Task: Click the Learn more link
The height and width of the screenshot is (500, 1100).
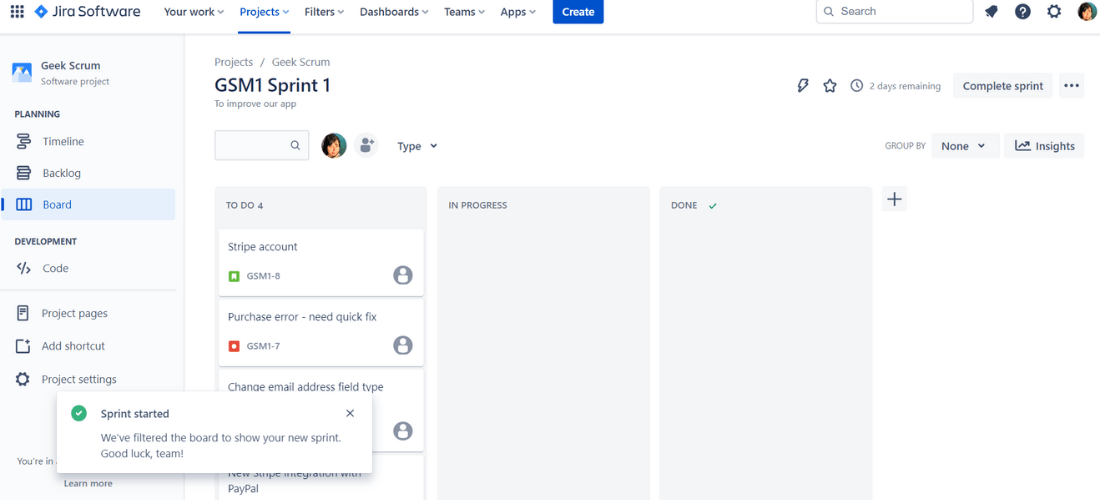Action: coord(88,483)
